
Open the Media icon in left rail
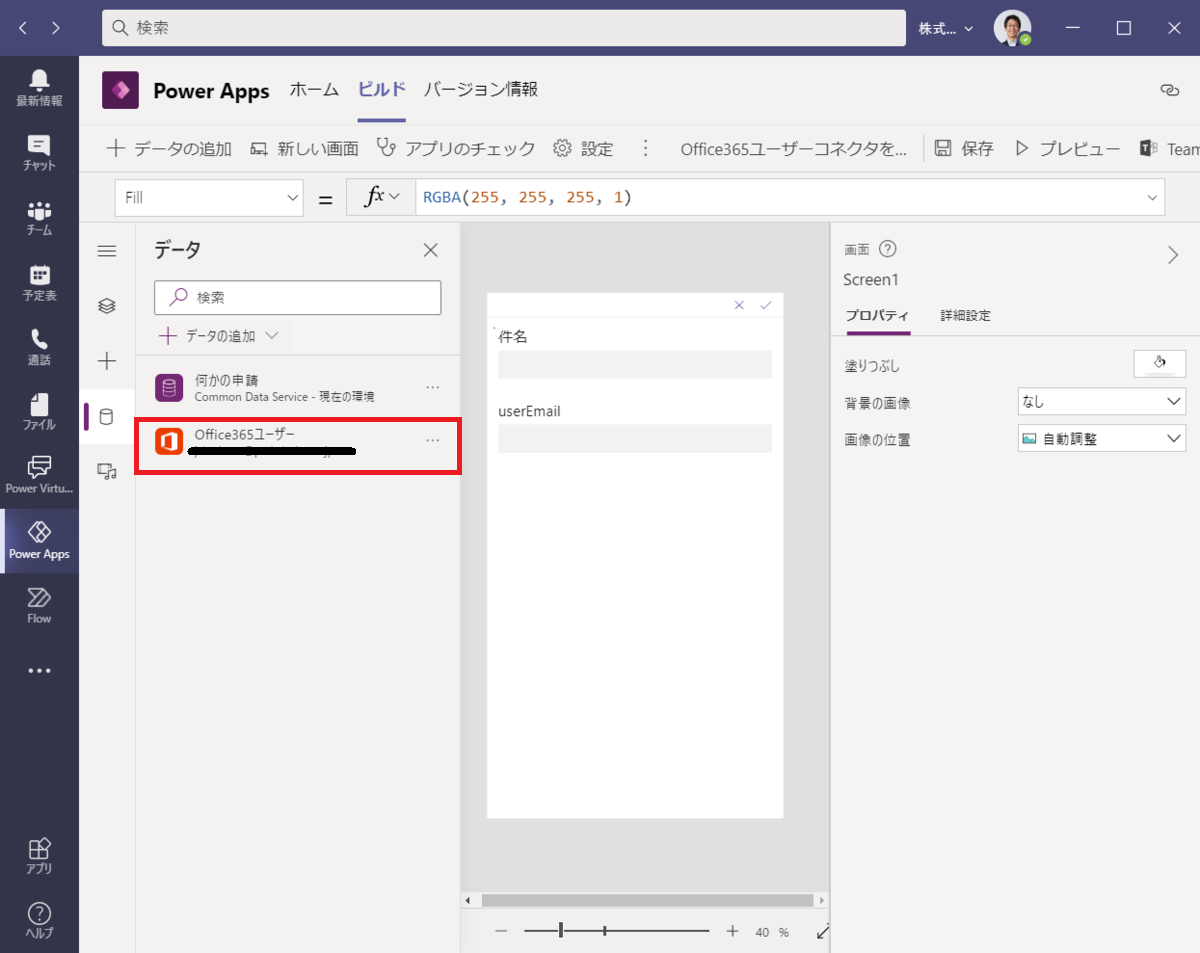[107, 471]
